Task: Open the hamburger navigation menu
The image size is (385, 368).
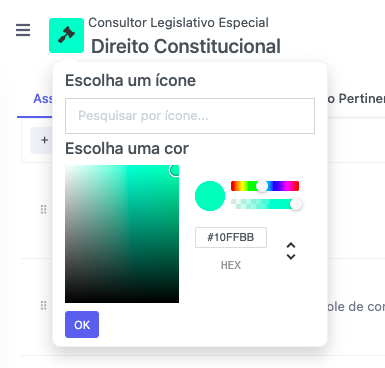Action: [x=23, y=30]
